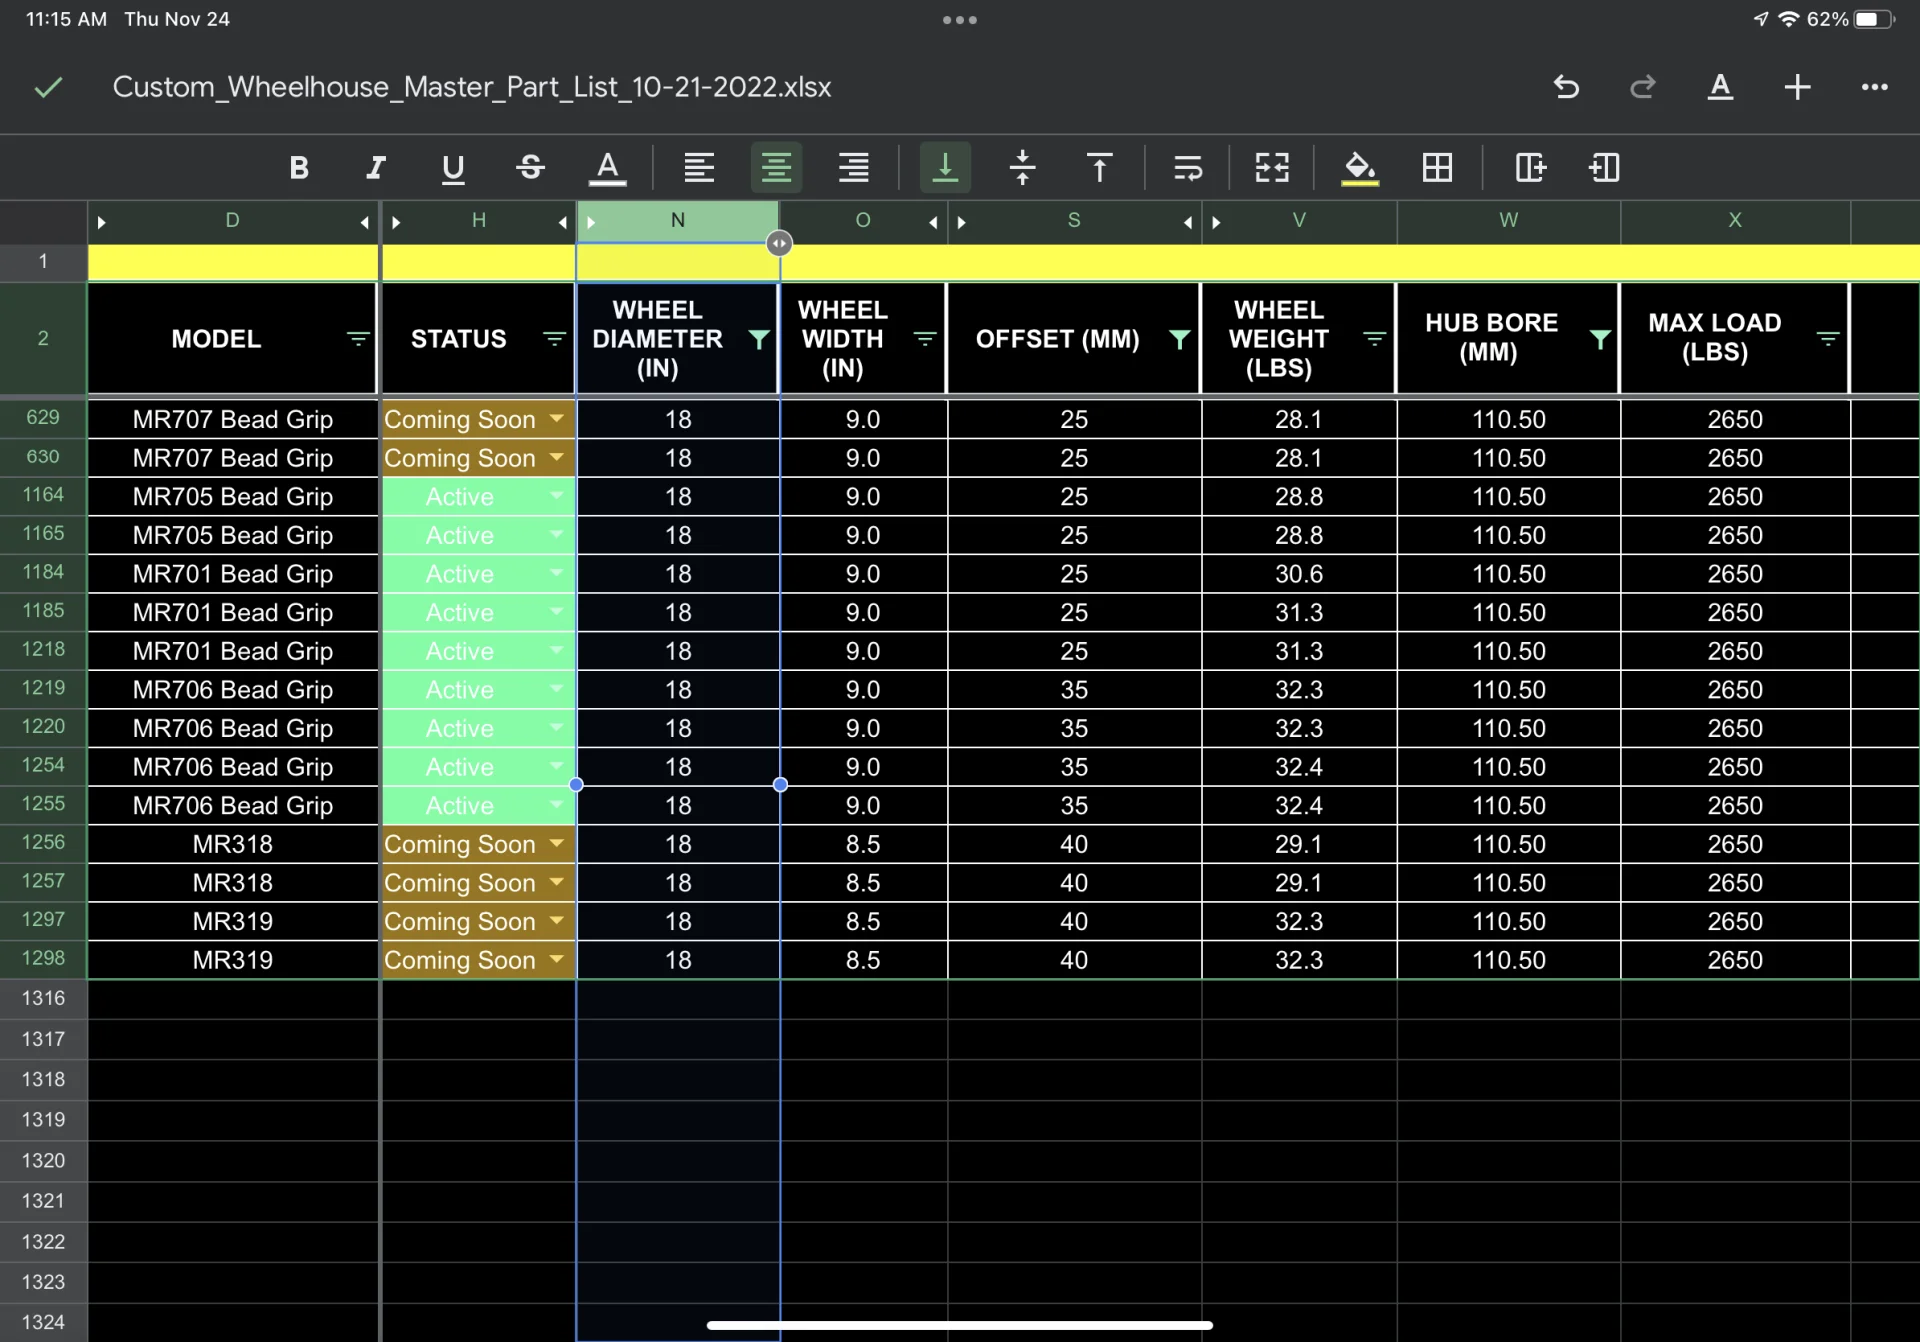This screenshot has height=1342, width=1920.
Task: Toggle bold formatting
Action: (298, 167)
